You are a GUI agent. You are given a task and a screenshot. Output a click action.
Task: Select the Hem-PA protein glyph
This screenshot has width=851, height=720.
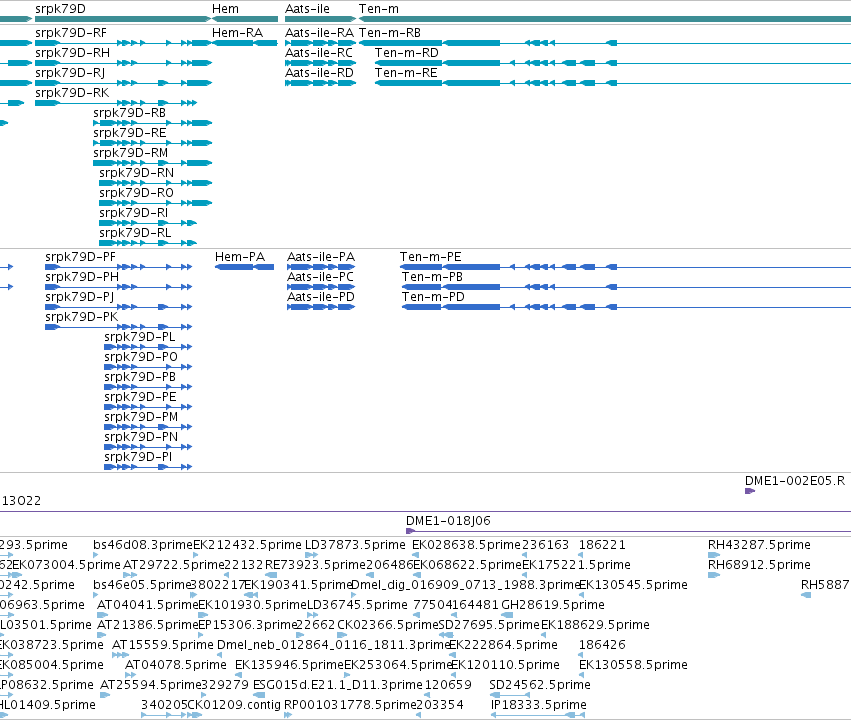click(244, 267)
